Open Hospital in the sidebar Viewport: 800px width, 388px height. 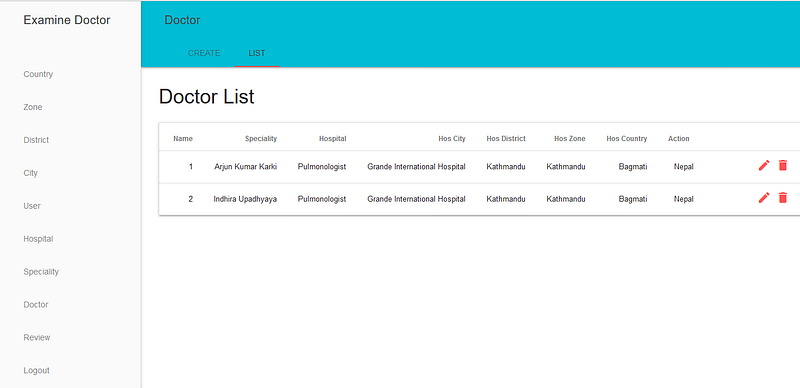[x=38, y=239]
